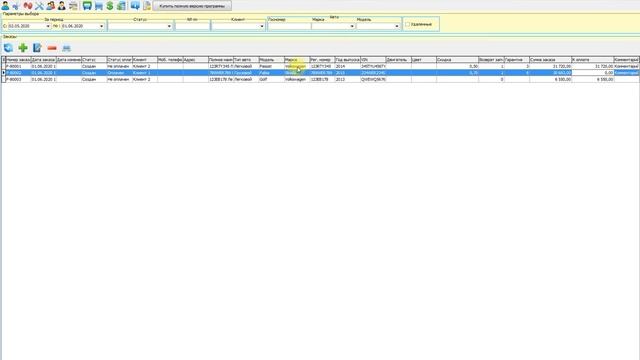The width and height of the screenshot is (640, 360).
Task: Sort by Клиент column header
Action: click(144, 60)
